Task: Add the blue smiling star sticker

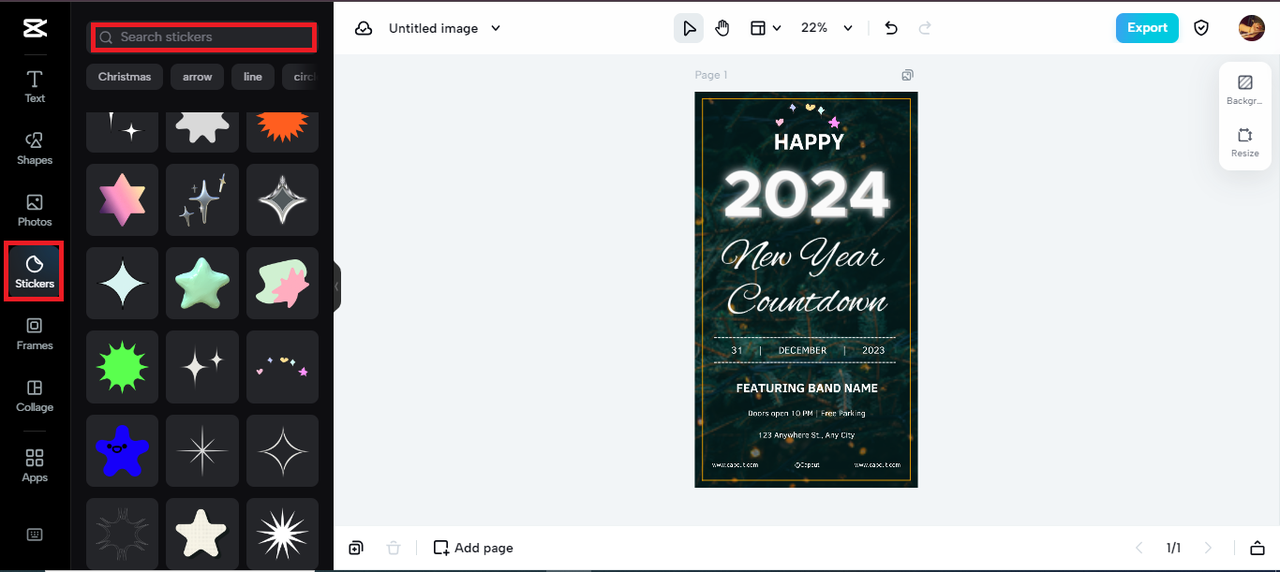Action: (122, 451)
